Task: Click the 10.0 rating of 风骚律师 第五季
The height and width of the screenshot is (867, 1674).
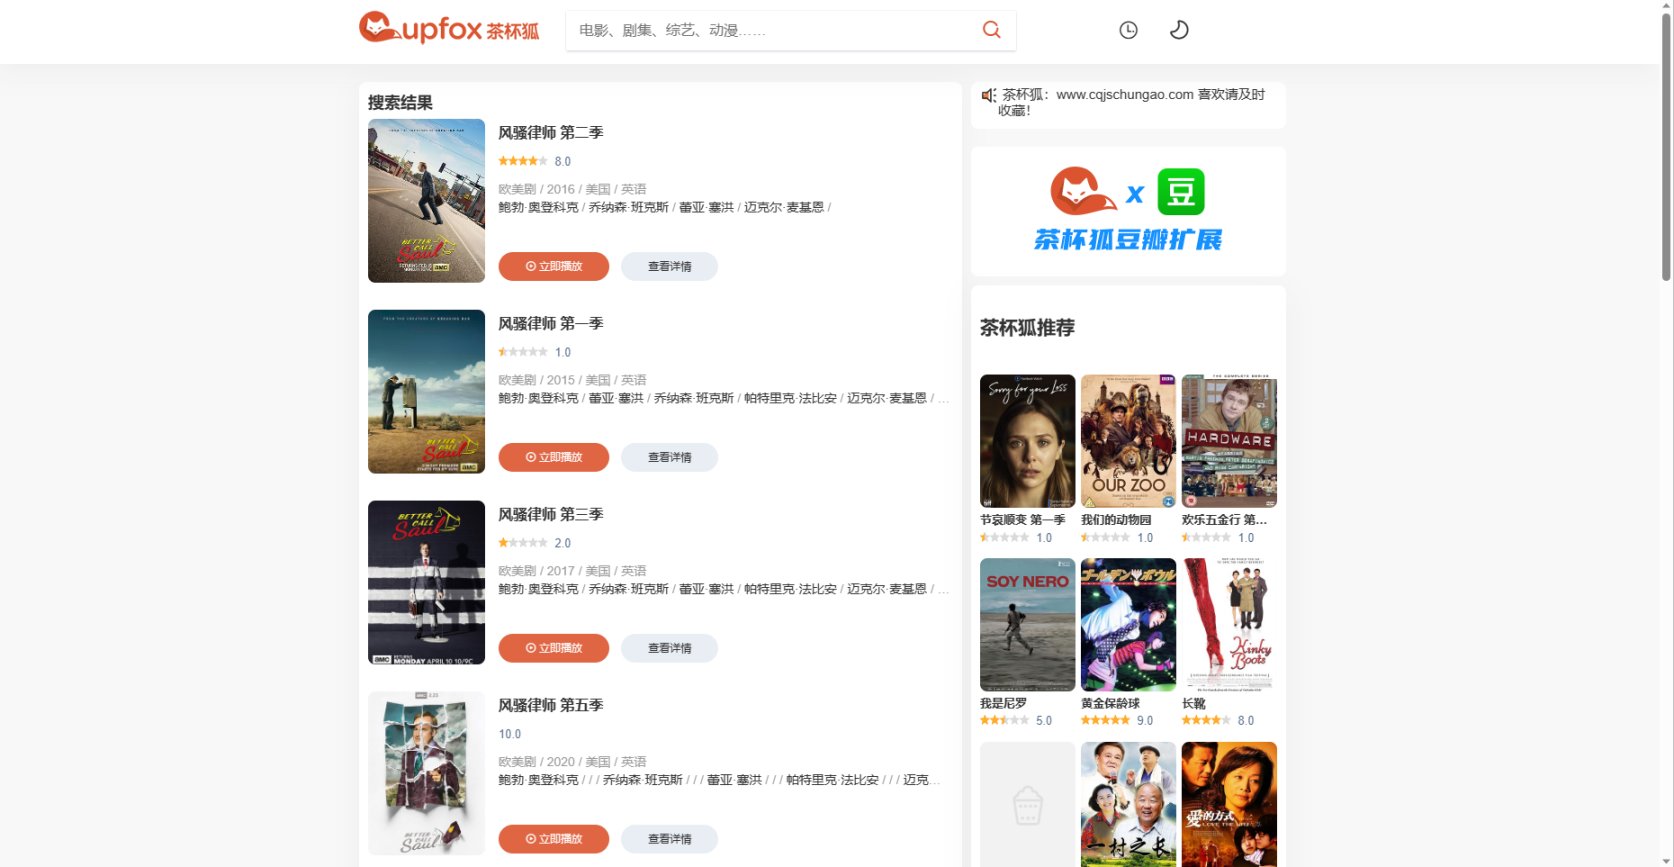Action: [x=510, y=734]
